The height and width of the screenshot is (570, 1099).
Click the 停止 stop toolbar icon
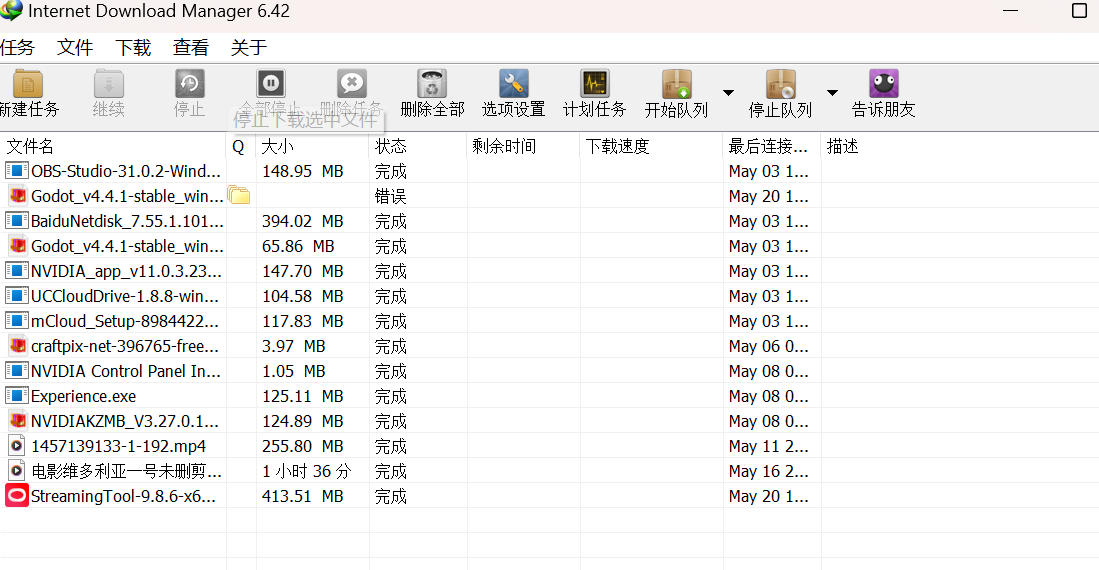coord(189,84)
